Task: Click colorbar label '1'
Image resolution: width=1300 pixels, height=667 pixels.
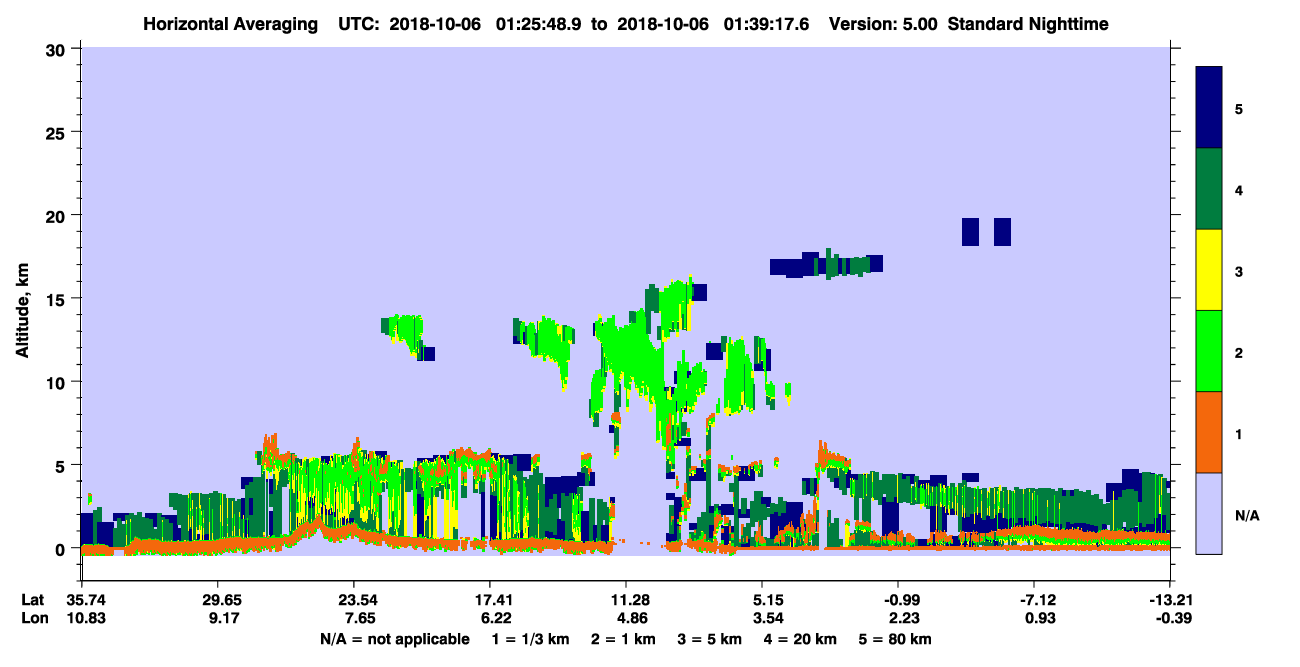Action: pyautogui.click(x=1238, y=434)
